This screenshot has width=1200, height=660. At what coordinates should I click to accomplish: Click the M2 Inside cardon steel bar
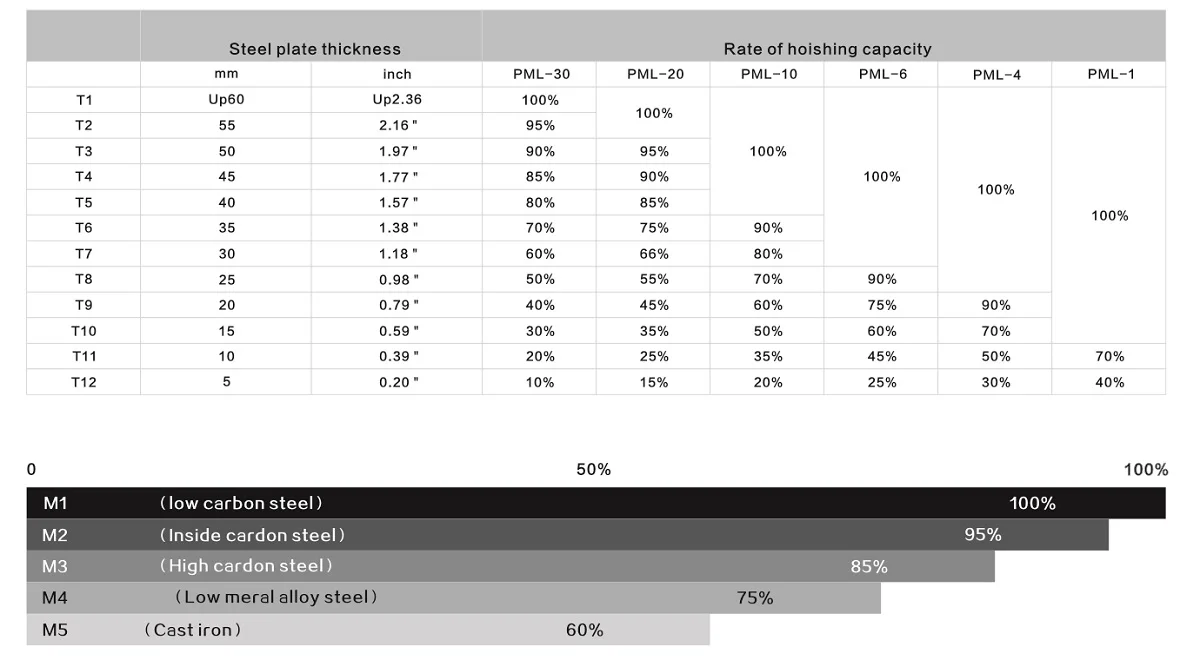(567, 535)
